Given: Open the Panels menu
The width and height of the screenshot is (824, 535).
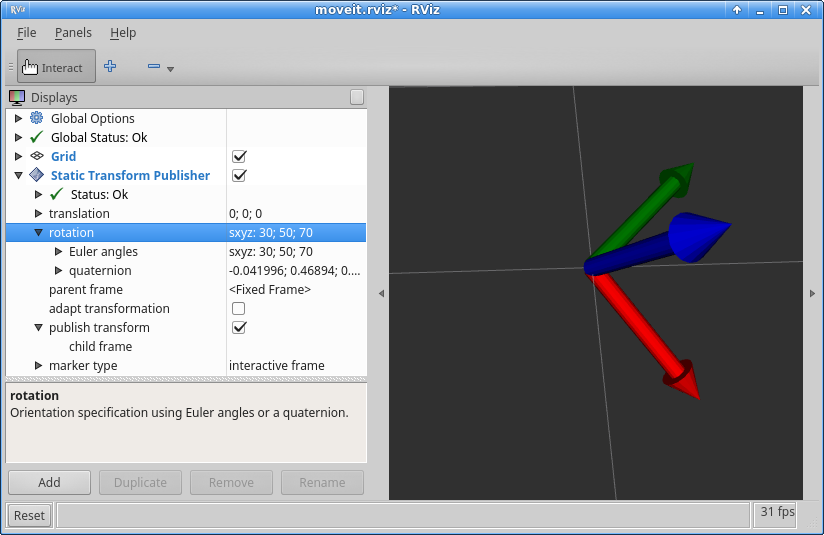Looking at the screenshot, I should coord(73,33).
